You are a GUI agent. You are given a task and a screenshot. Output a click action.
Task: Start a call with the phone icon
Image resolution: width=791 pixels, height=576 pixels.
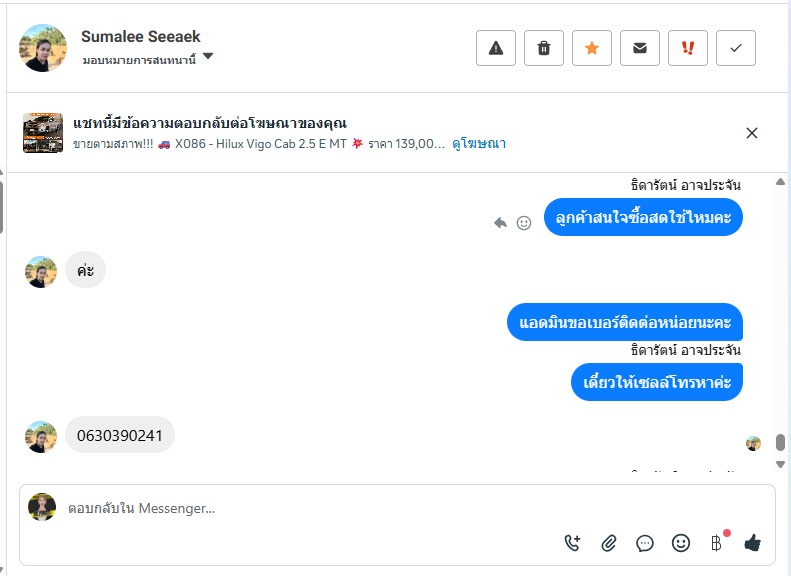tap(573, 543)
